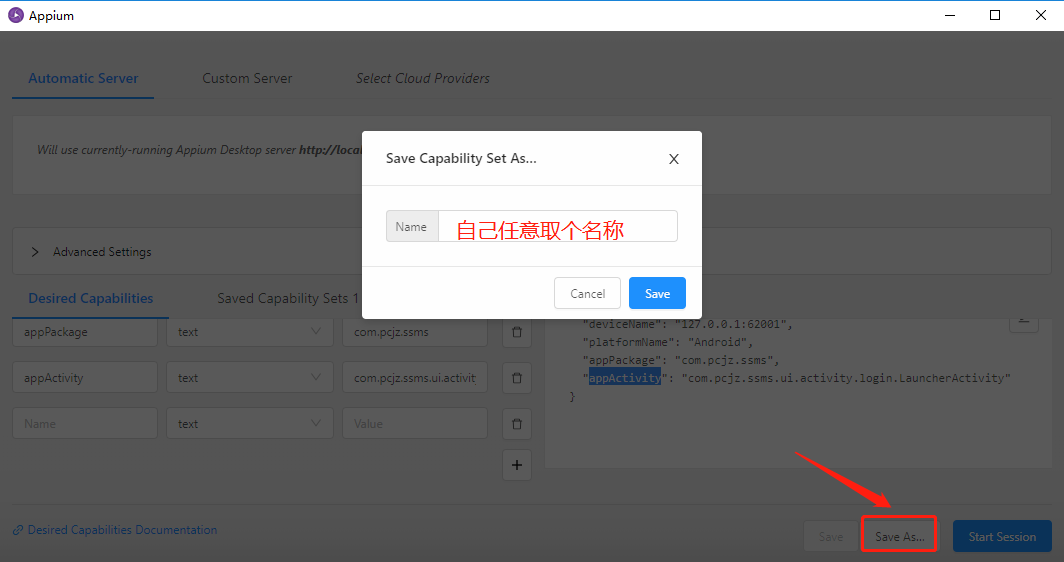
Task: Edit the com.pcjz.ssms value field
Action: pos(415,332)
